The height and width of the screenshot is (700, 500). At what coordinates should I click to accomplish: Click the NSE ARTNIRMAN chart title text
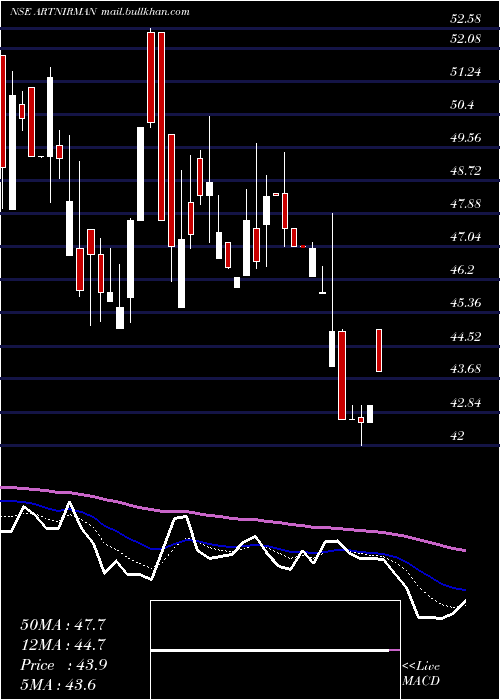click(53, 12)
